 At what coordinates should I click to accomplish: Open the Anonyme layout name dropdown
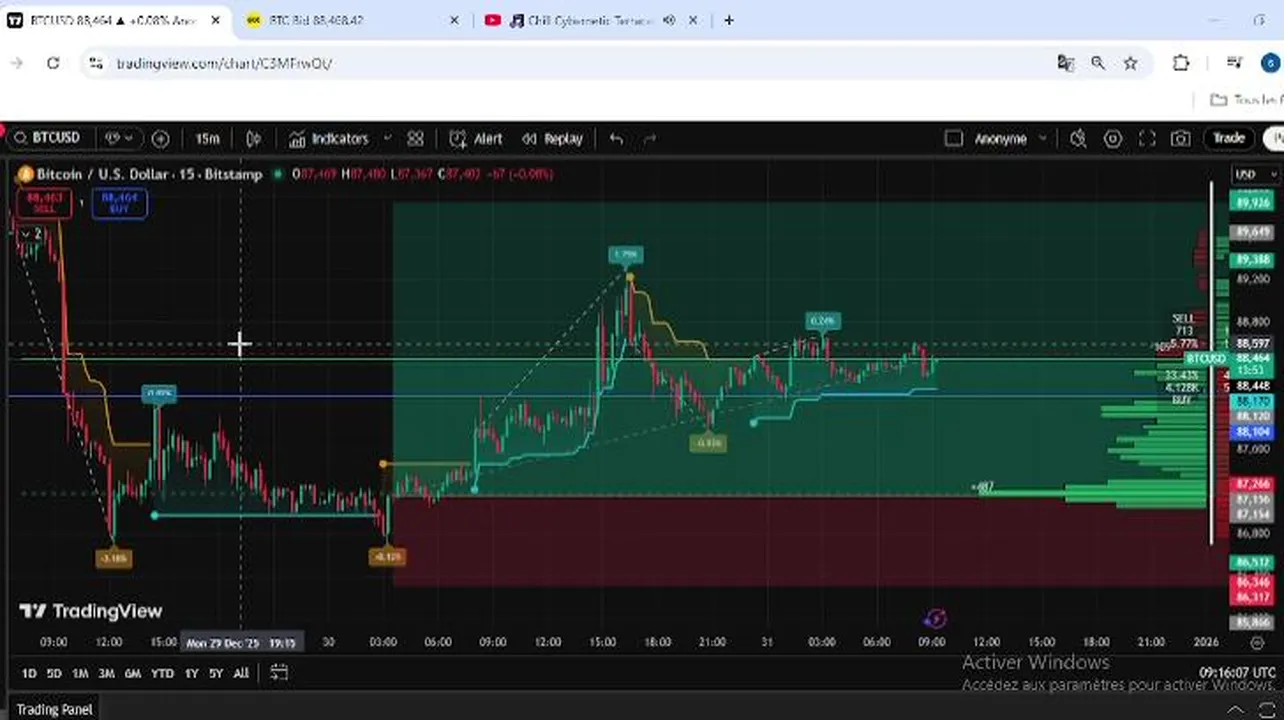[x=1010, y=138]
